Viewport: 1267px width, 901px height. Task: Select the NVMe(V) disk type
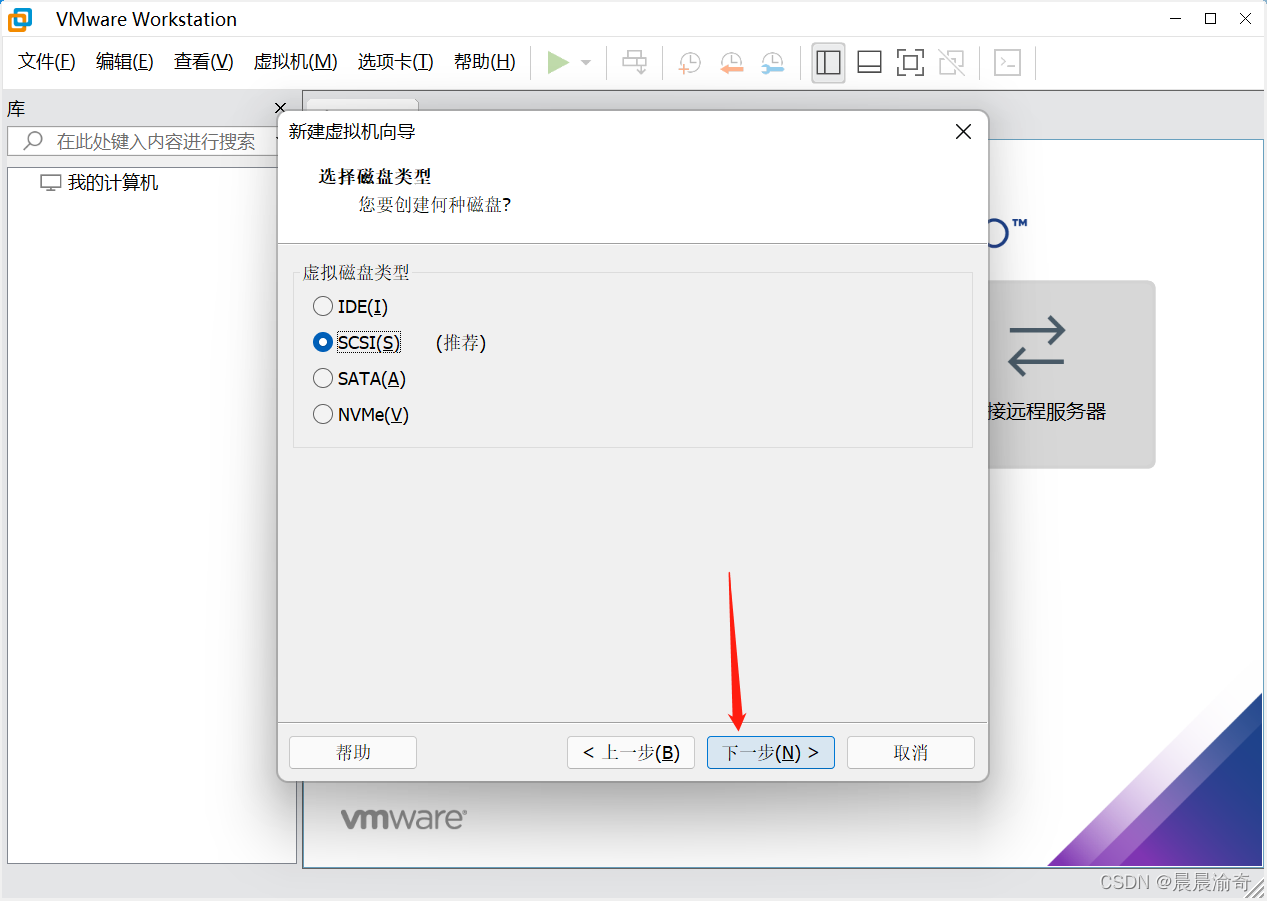361,414
